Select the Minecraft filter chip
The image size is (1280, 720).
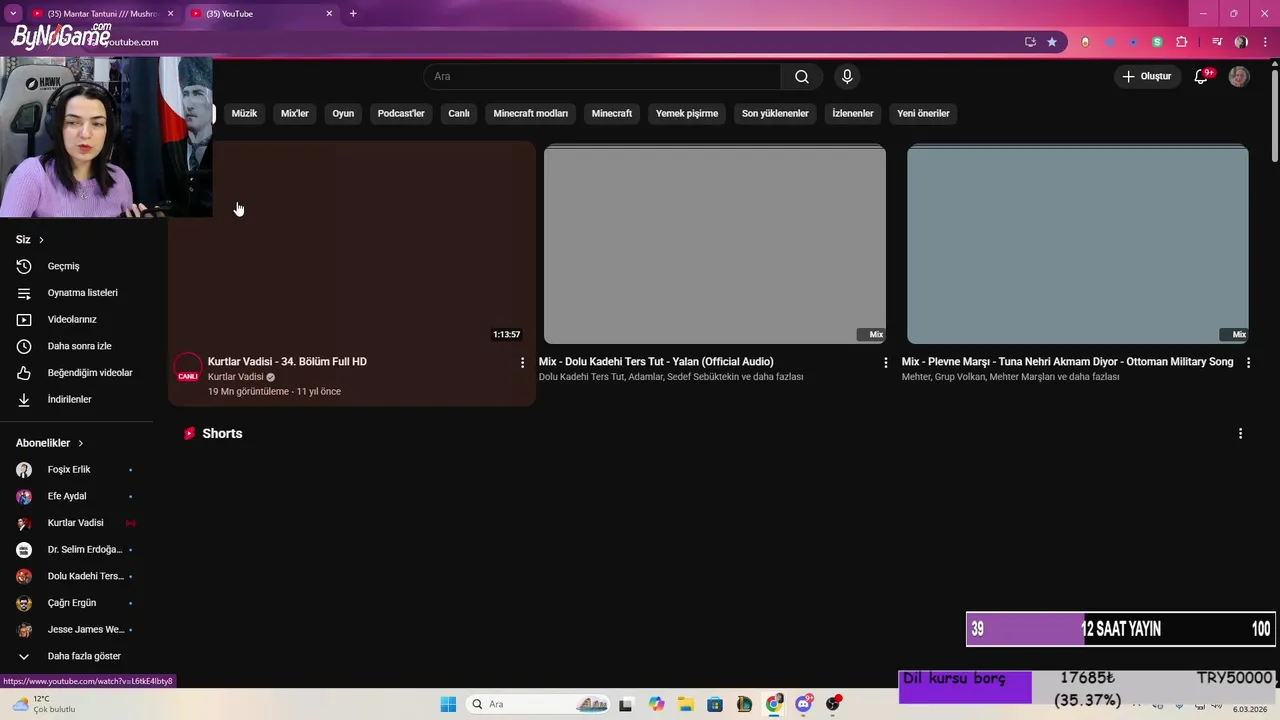click(x=612, y=114)
